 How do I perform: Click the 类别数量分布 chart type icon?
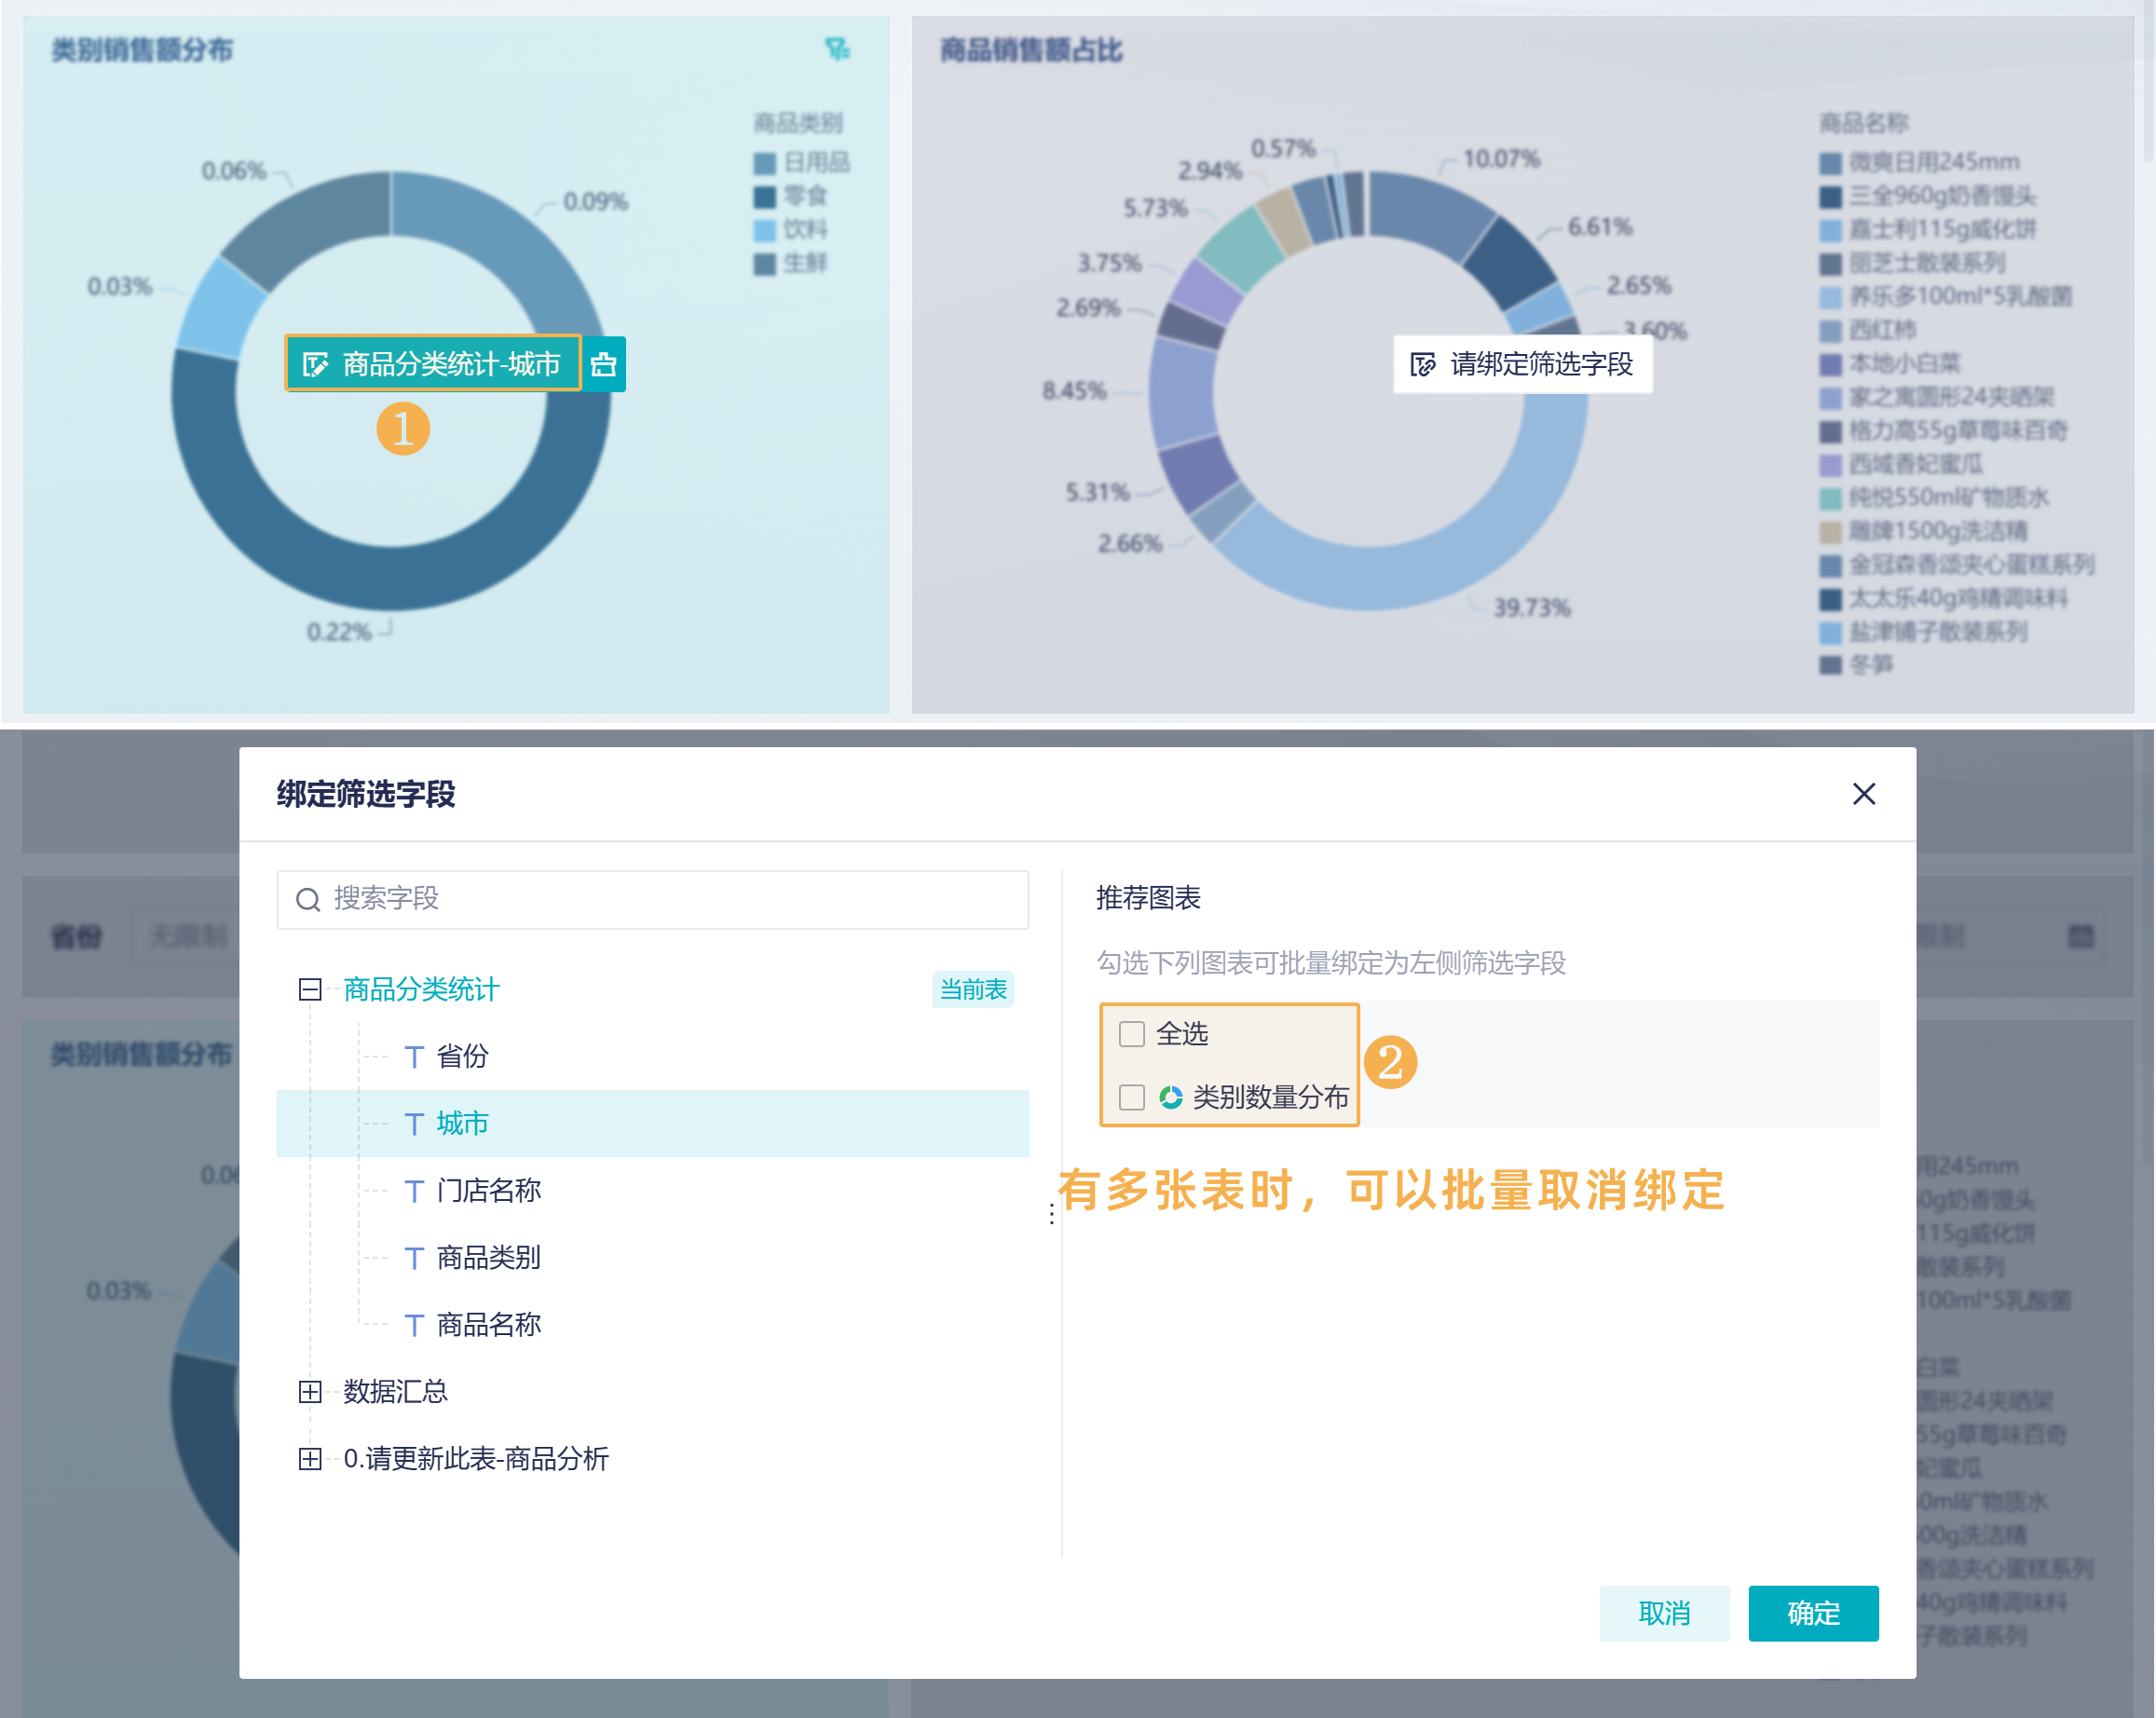tap(1170, 1097)
